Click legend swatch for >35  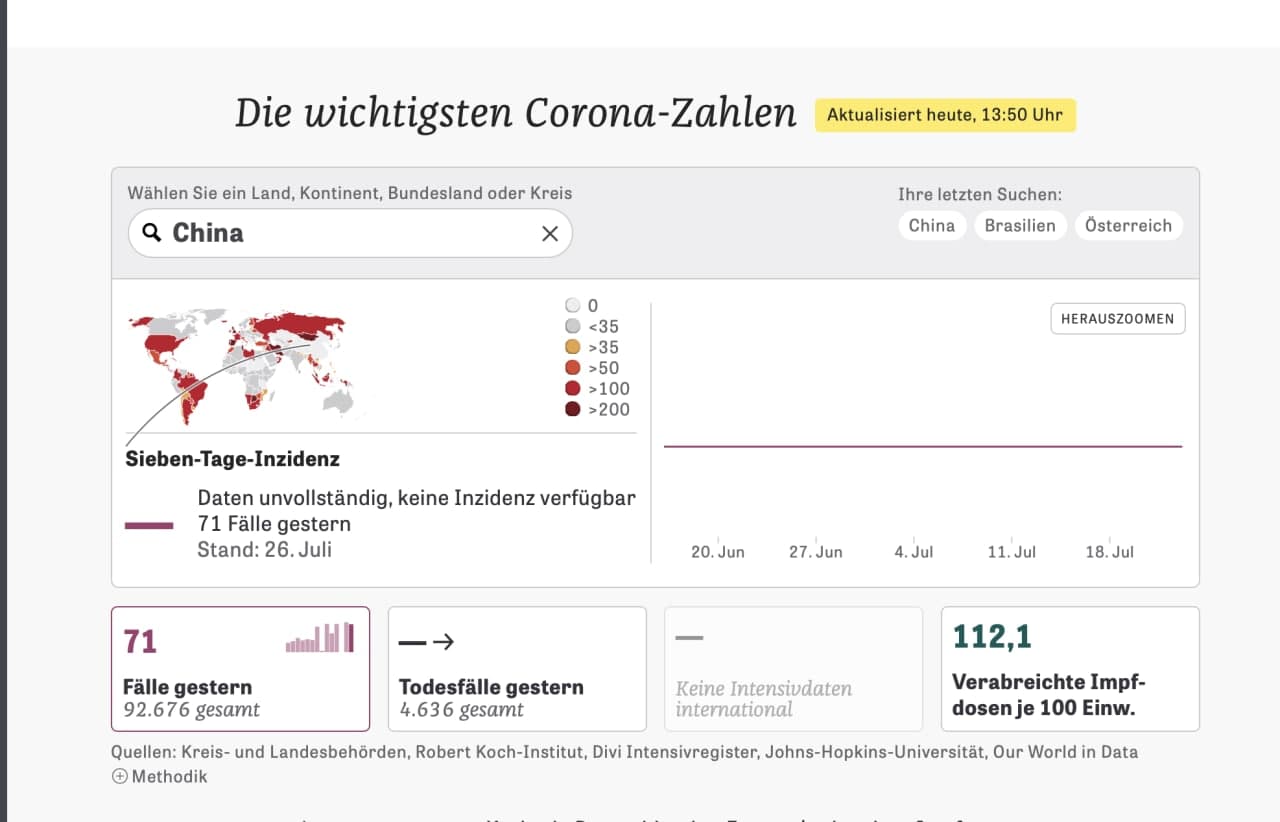573,347
